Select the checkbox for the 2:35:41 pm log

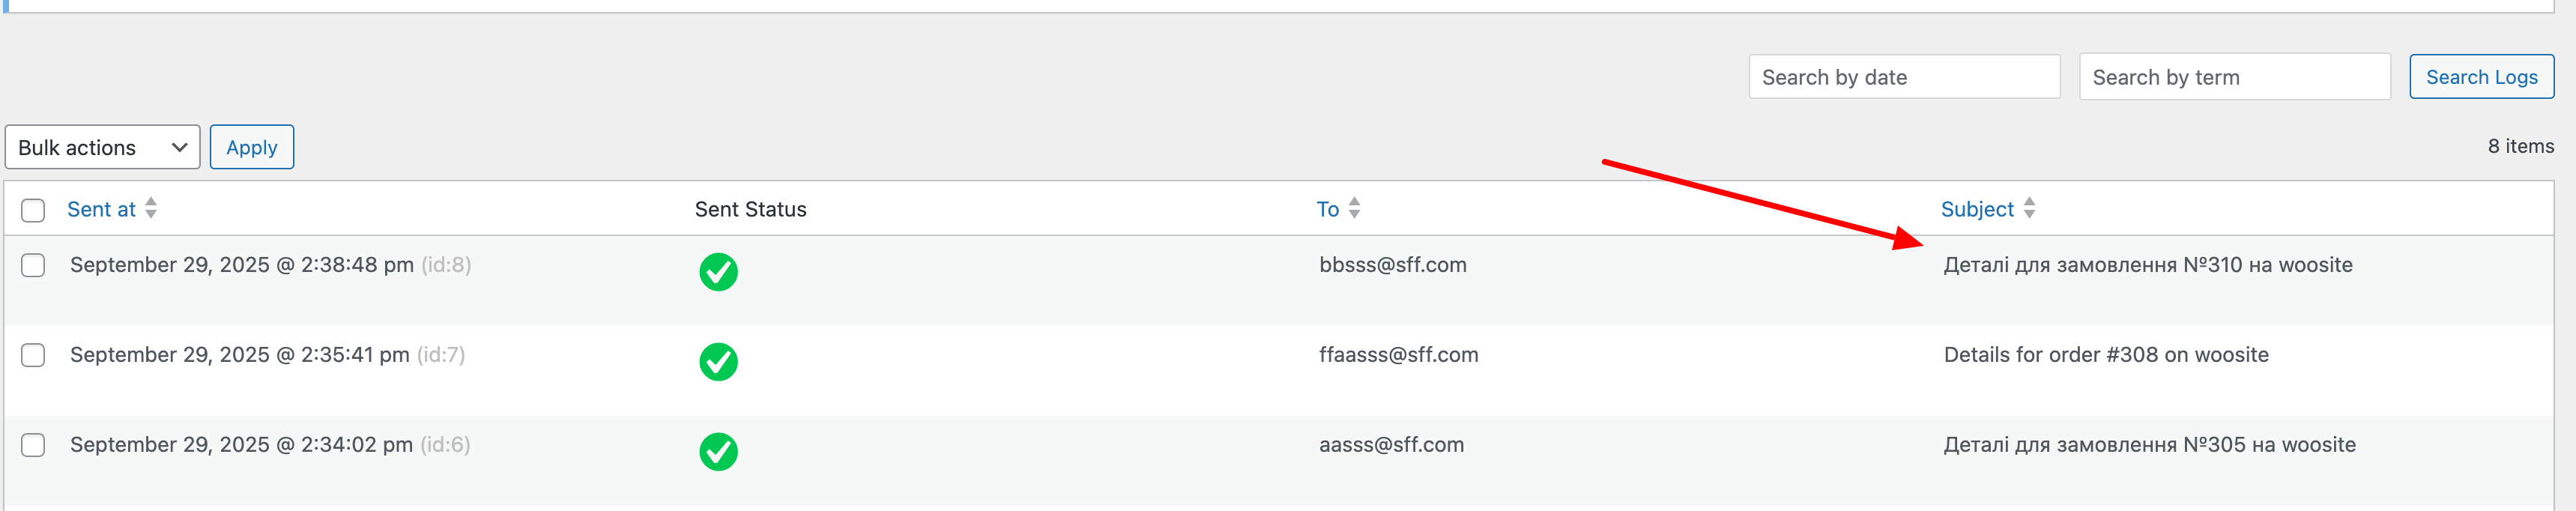[33, 355]
